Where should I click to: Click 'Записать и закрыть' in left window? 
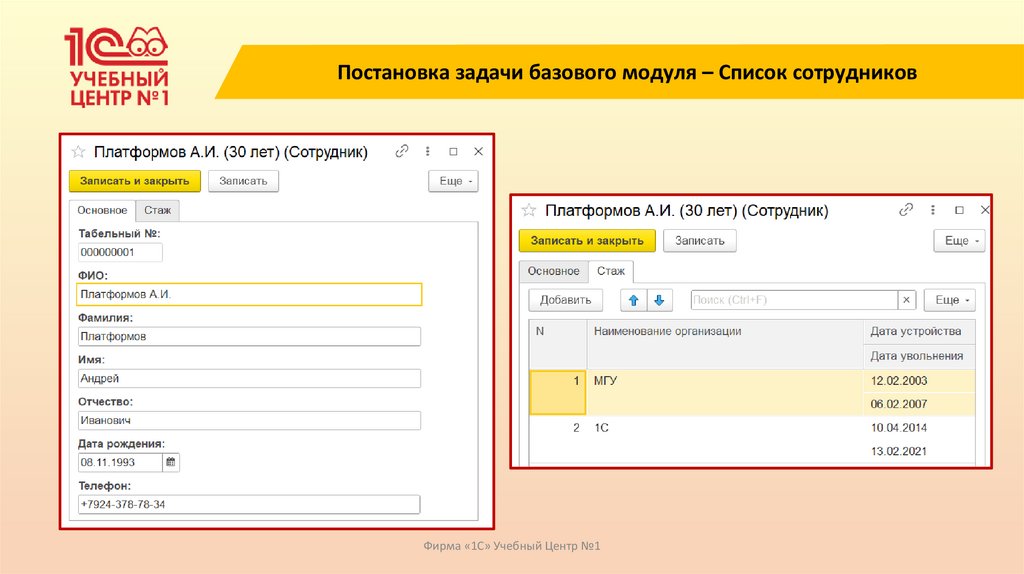coord(135,181)
